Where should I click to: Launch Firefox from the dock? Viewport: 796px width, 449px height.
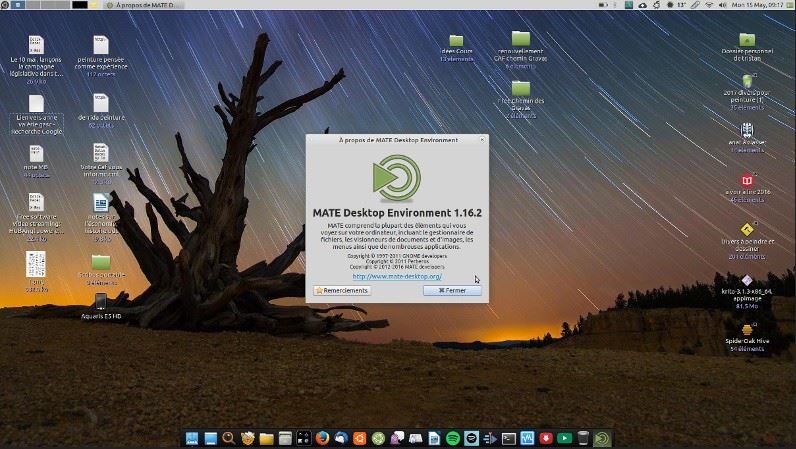click(322, 438)
